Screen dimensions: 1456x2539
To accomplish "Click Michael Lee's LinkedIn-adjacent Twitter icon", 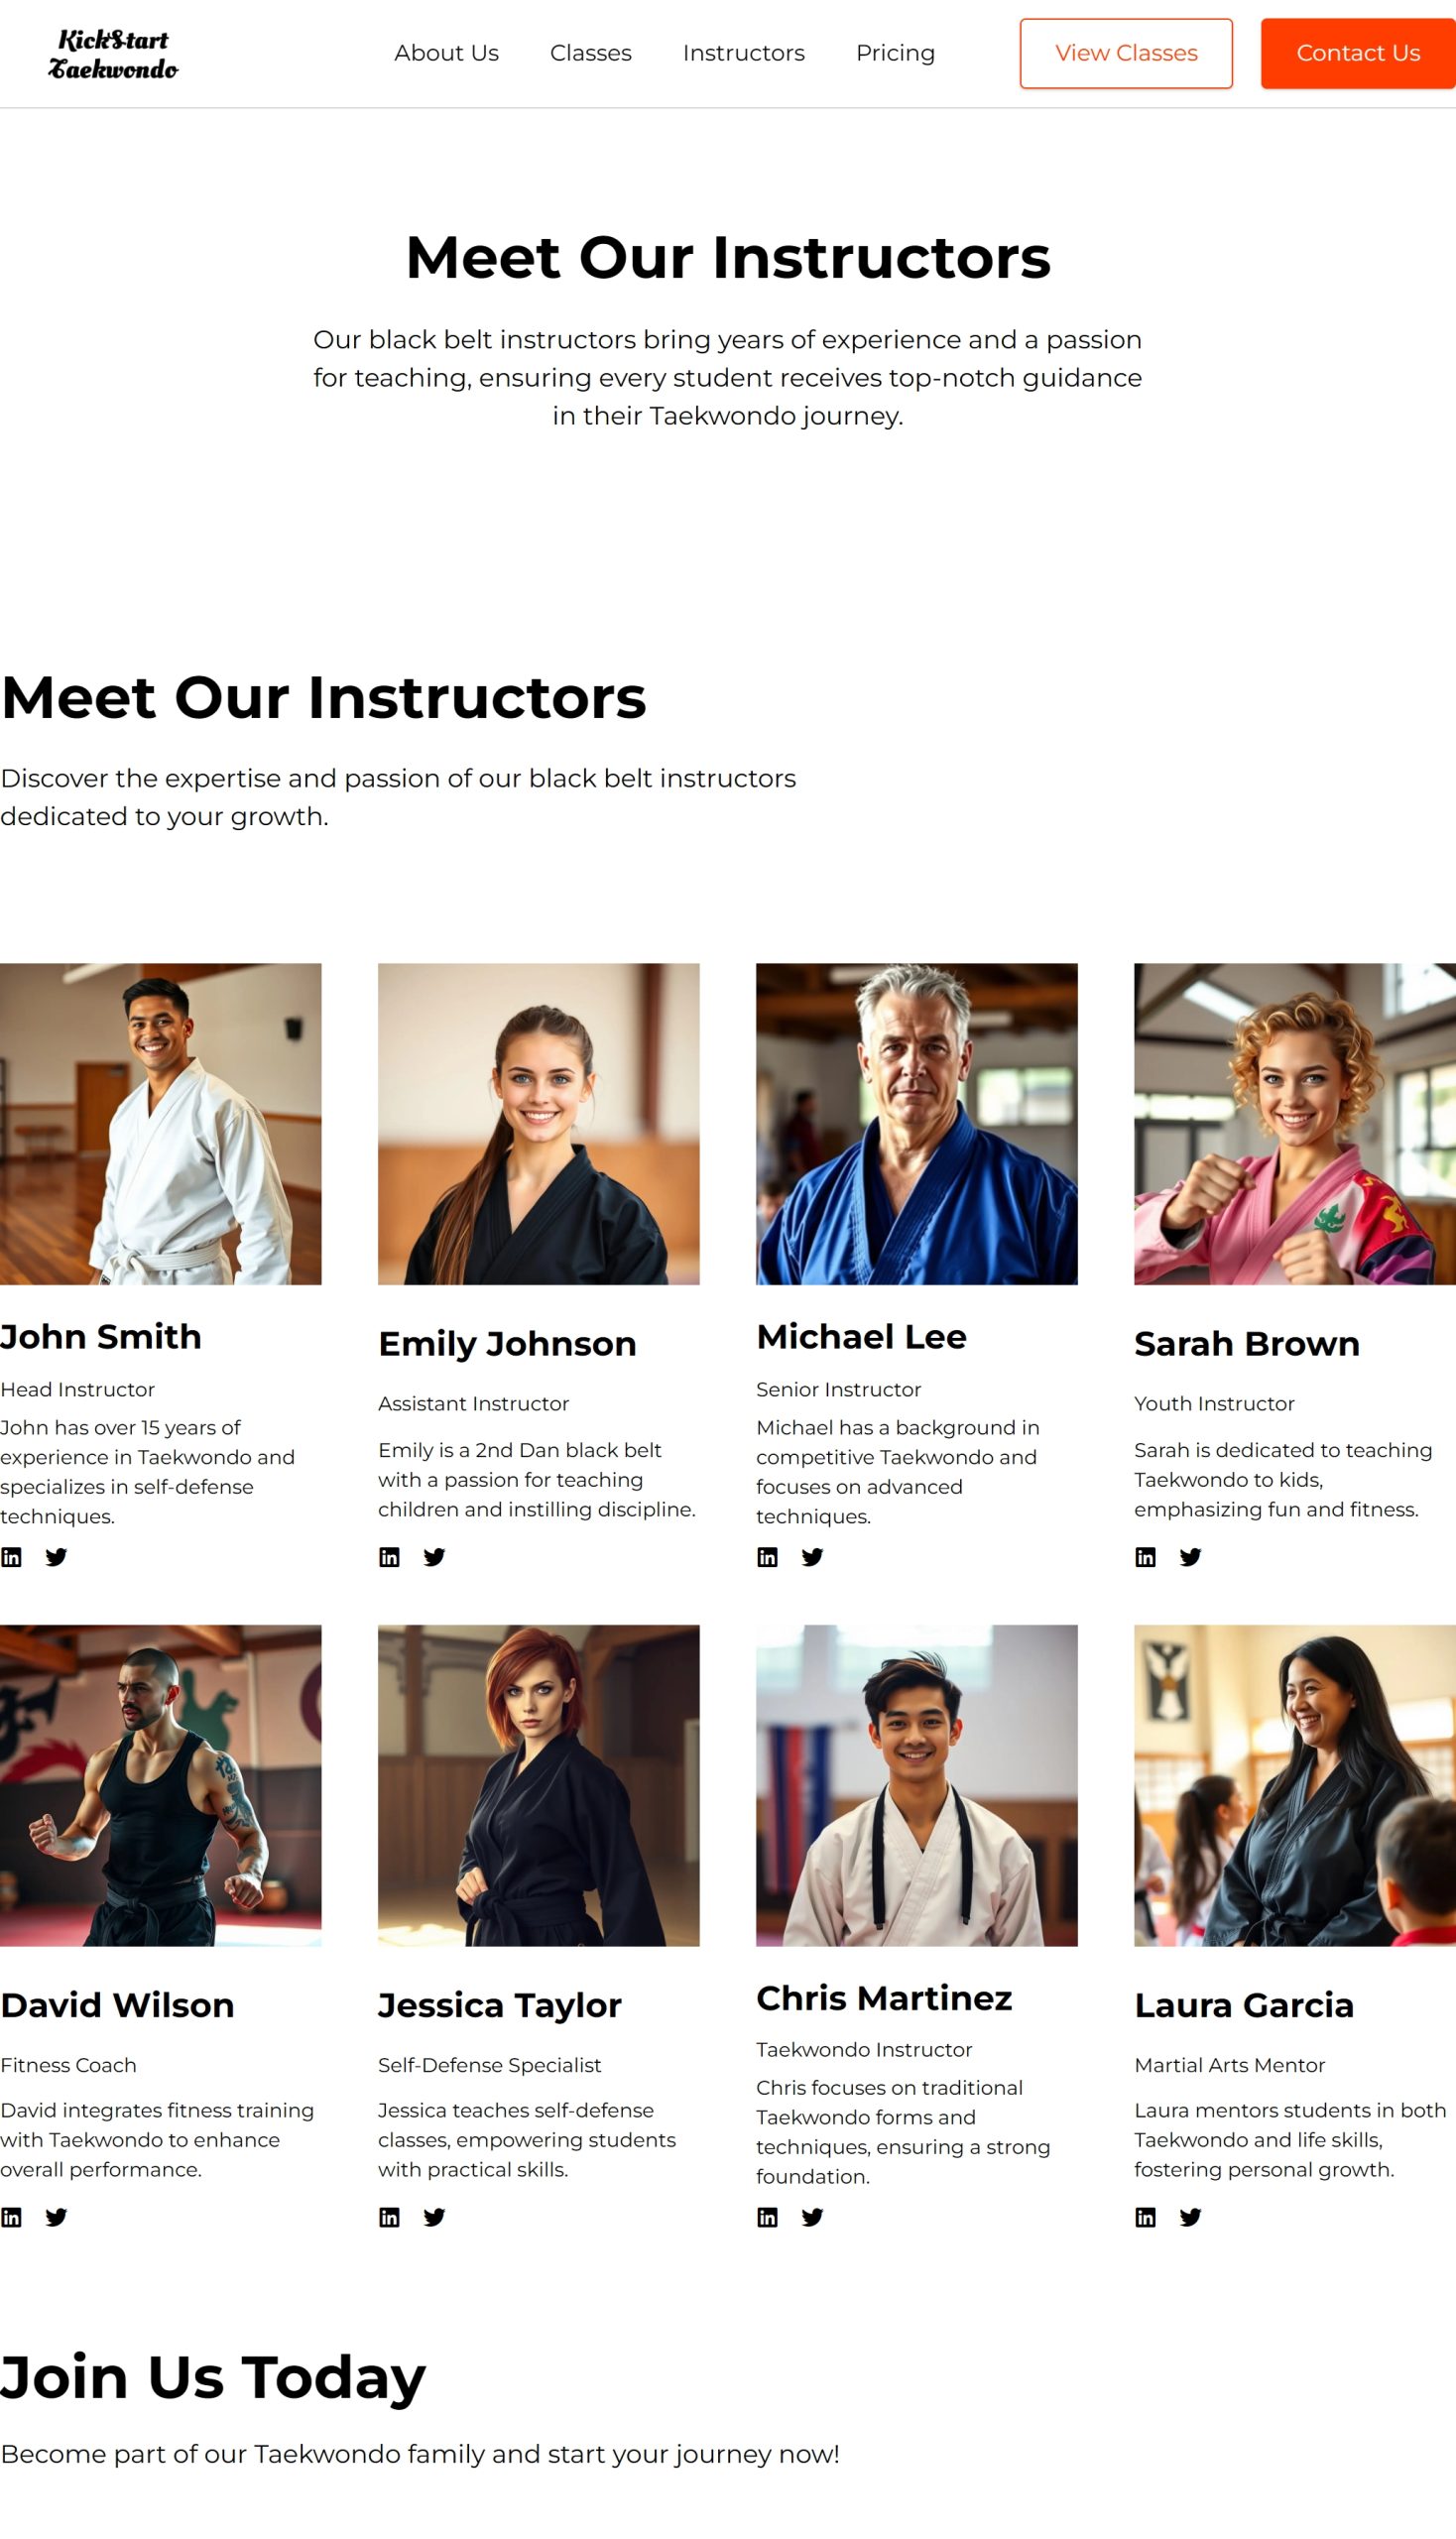I will (812, 1557).
